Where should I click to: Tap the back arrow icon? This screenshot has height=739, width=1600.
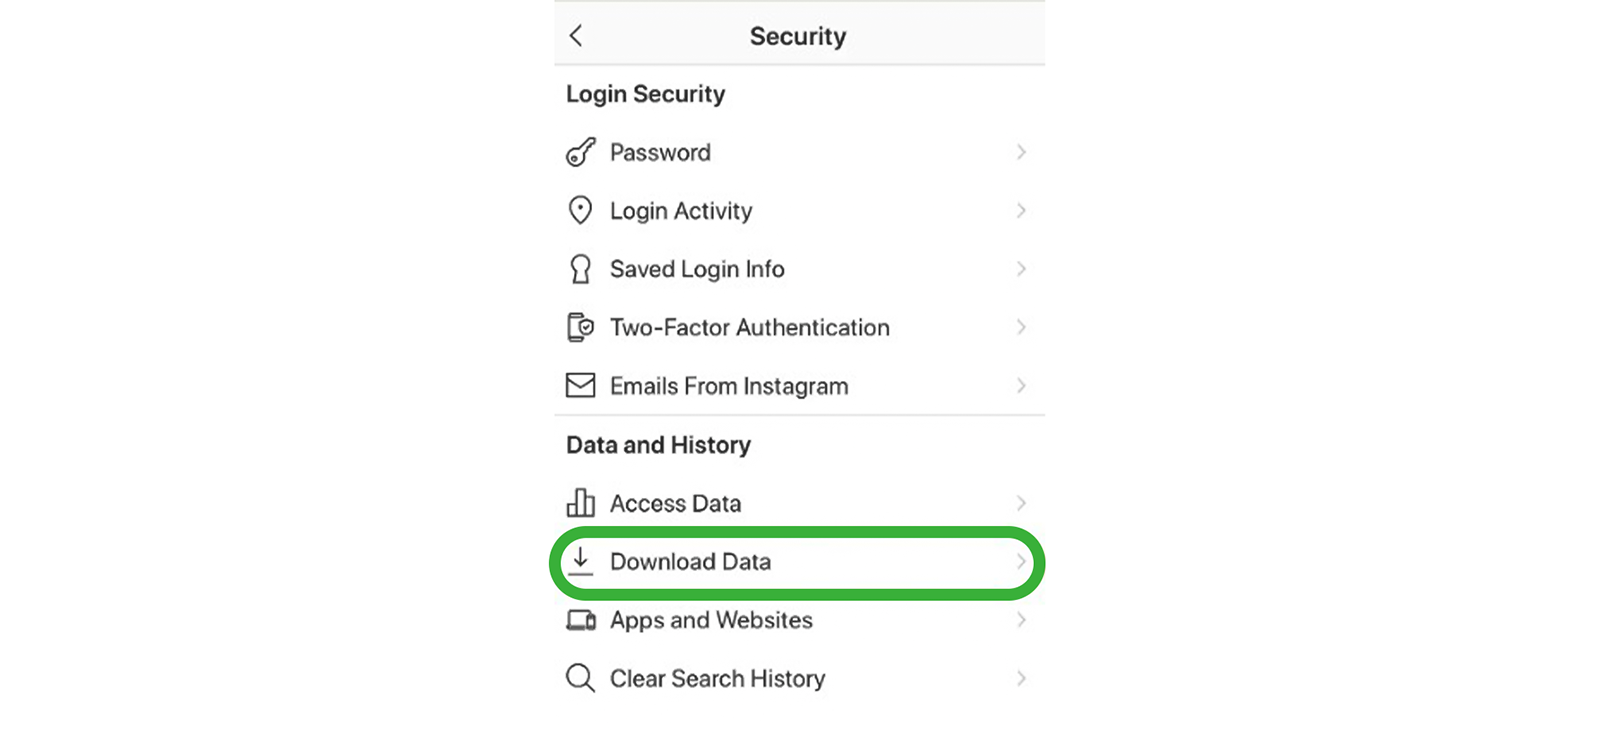click(x=576, y=36)
